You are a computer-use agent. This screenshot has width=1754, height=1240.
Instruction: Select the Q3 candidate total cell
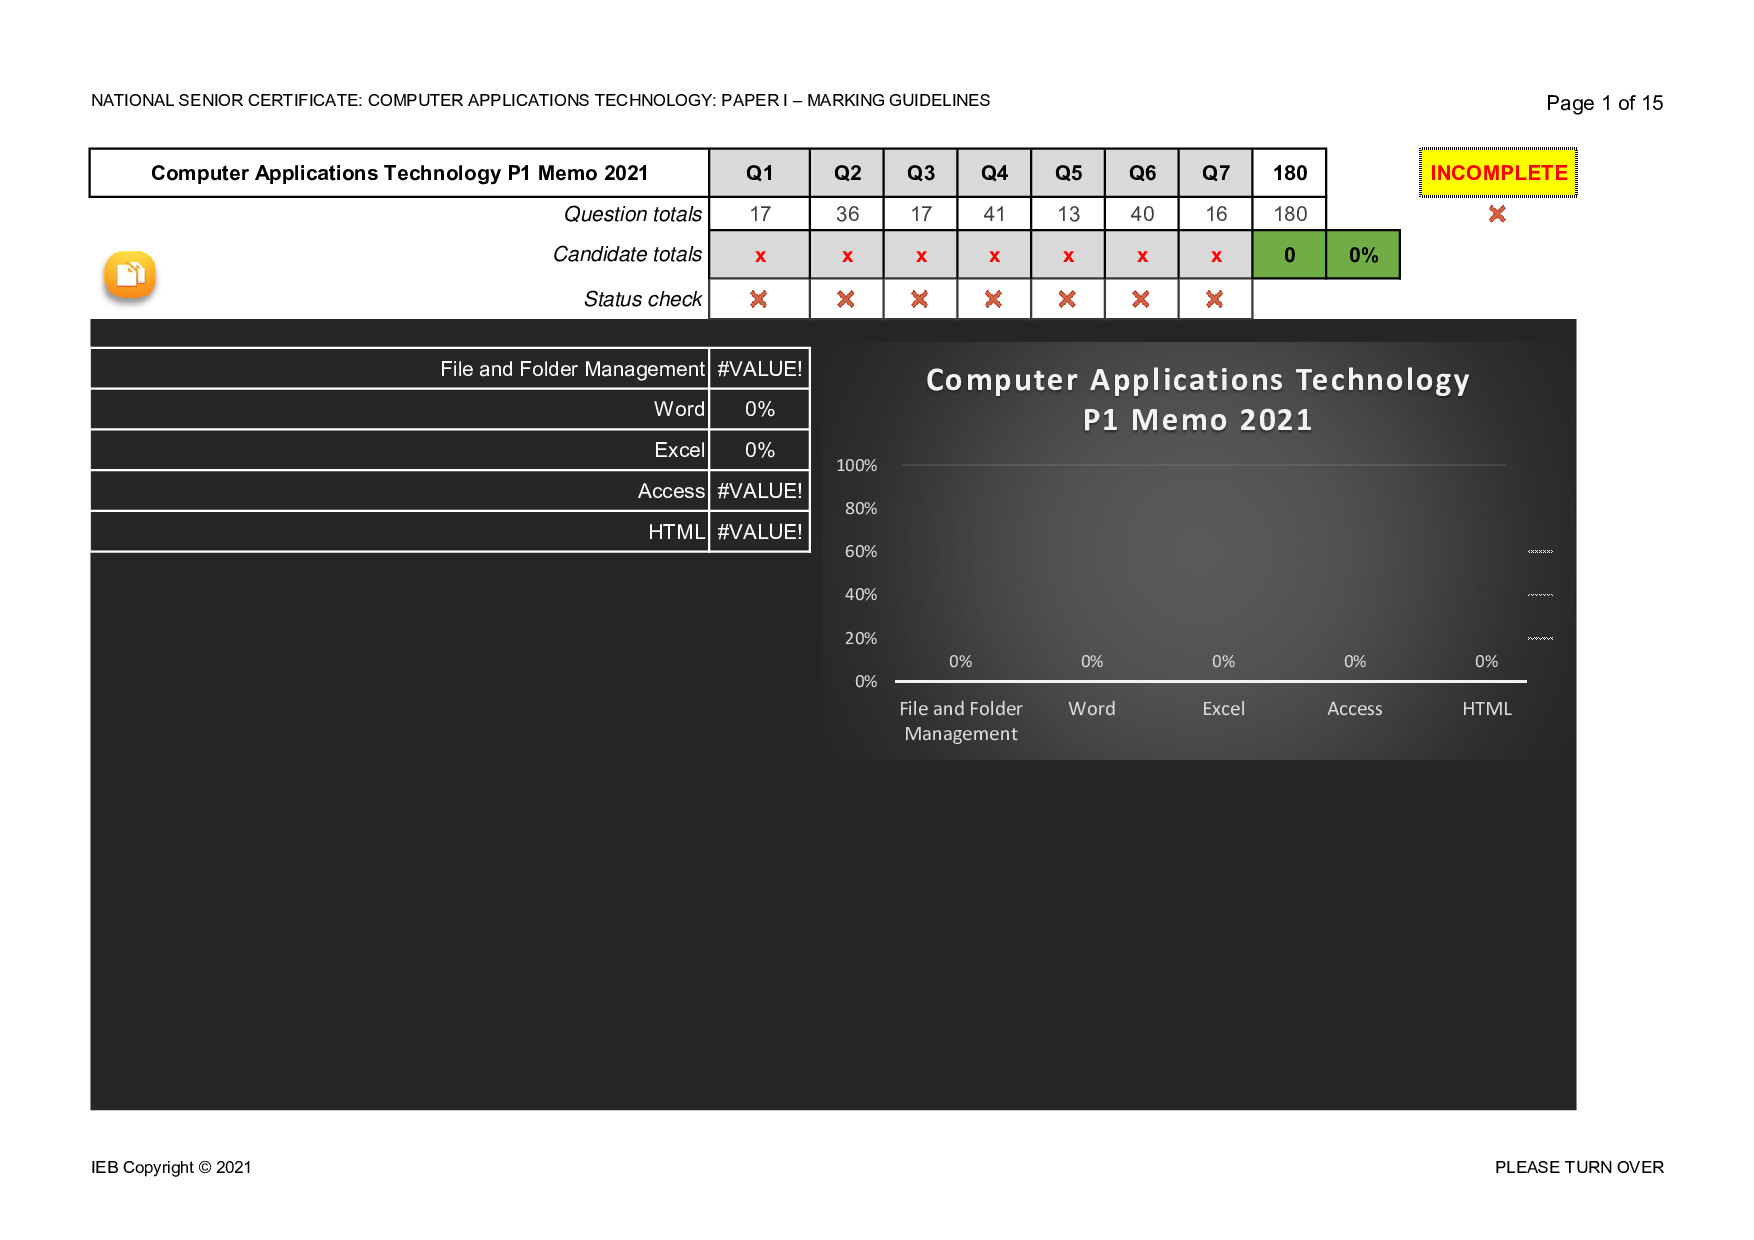tap(921, 255)
